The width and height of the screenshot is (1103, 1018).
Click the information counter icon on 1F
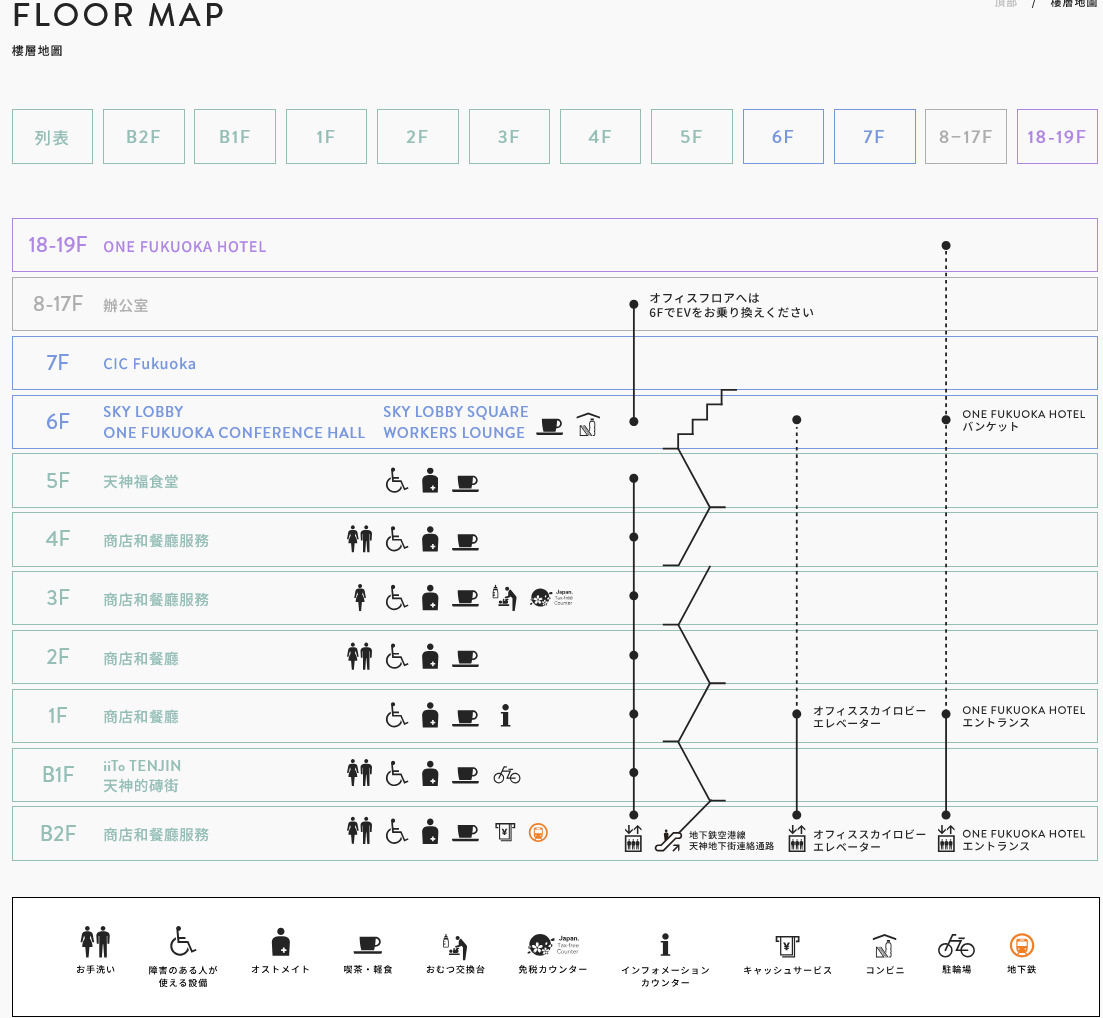[506, 716]
